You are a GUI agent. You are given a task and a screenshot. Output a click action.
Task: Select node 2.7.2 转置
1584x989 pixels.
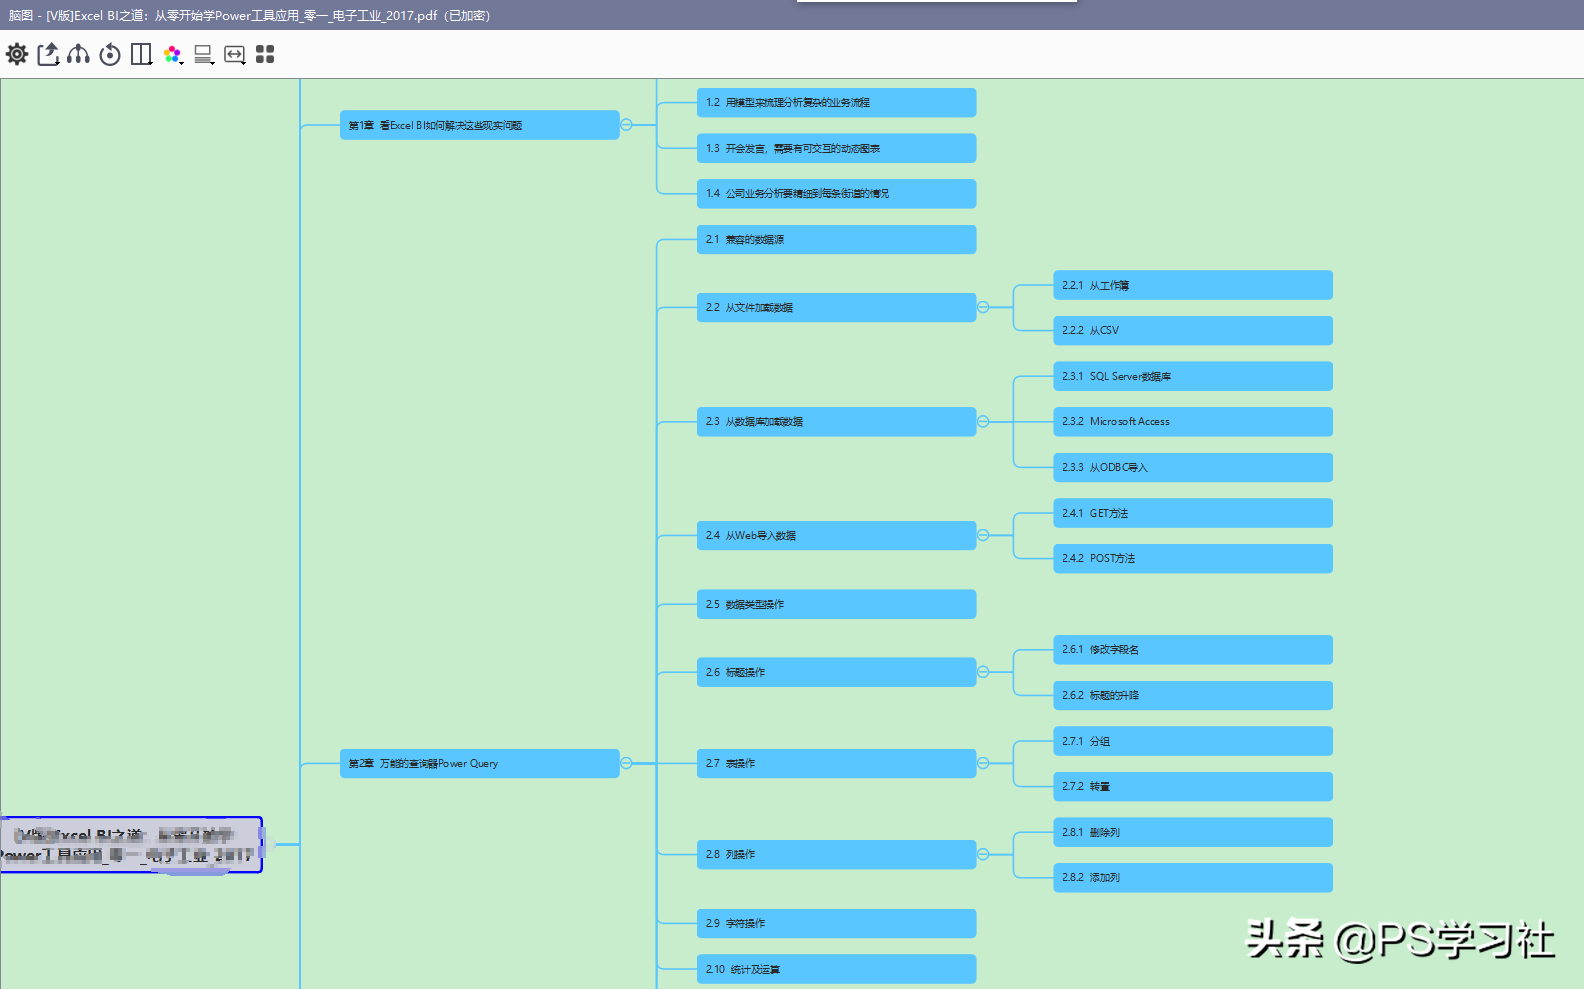[x=1193, y=786]
